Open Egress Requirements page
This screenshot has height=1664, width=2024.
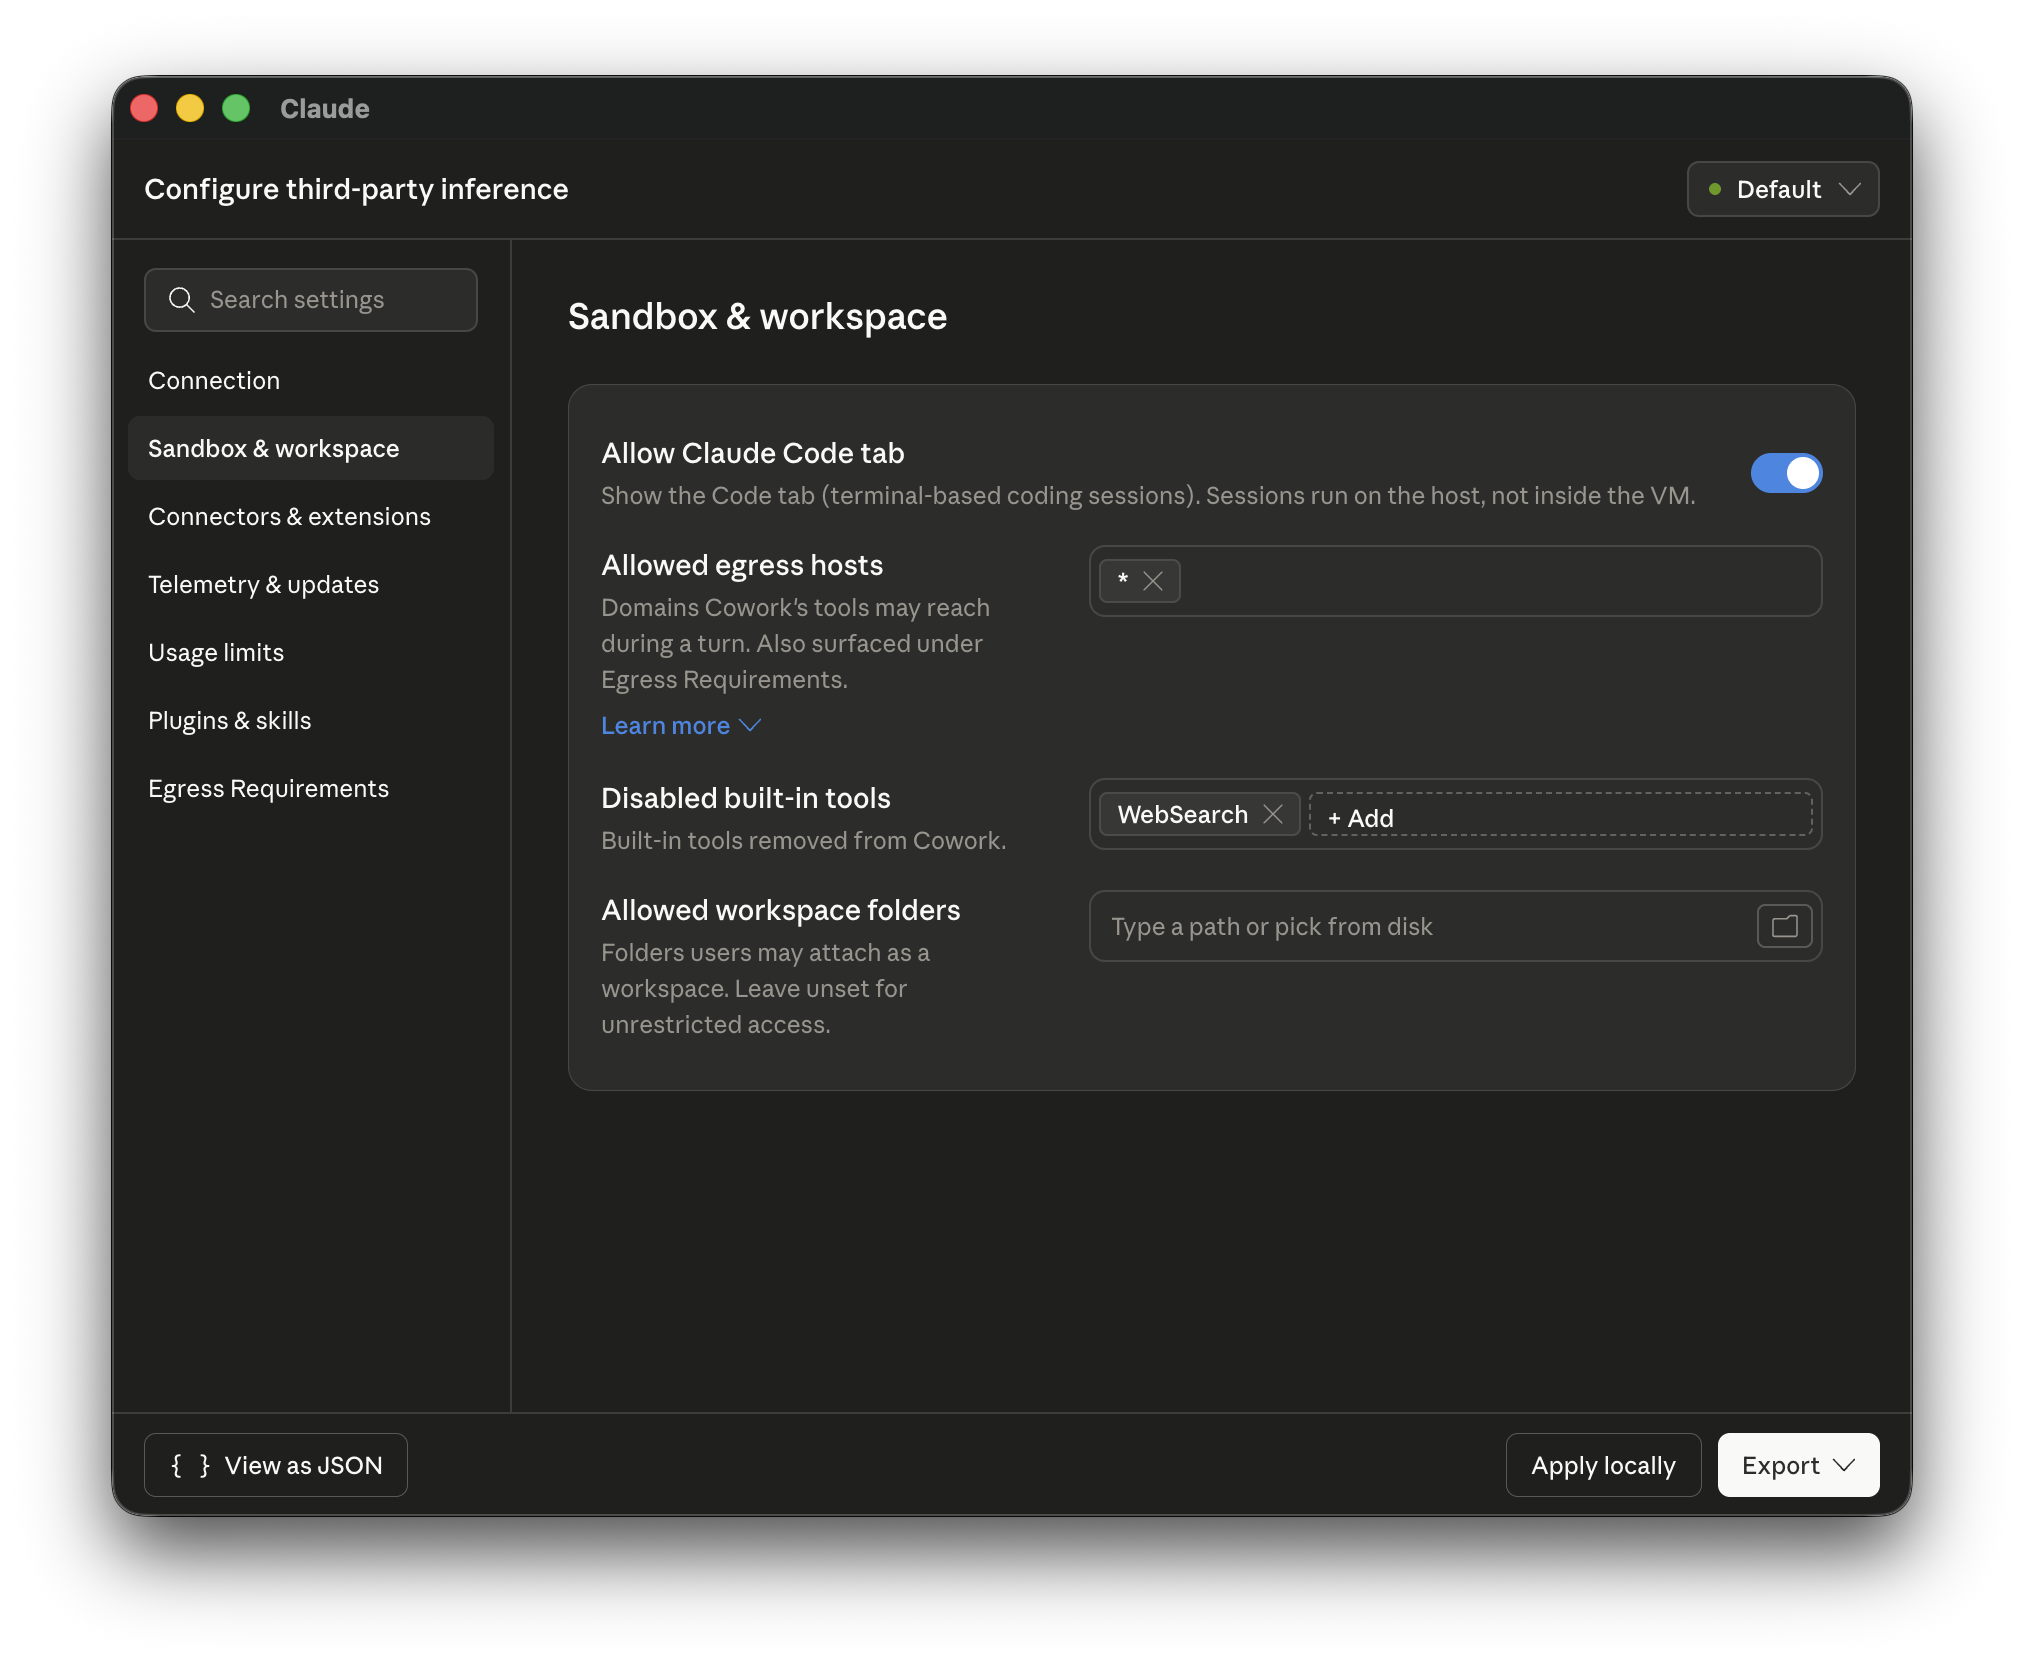click(x=311, y=789)
